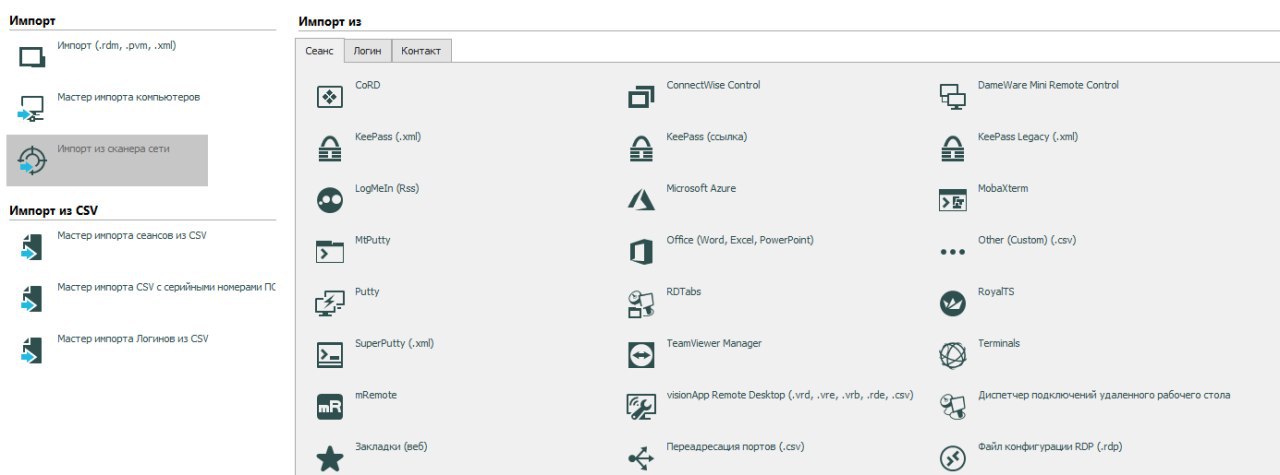Click the Putty icon

329,304
